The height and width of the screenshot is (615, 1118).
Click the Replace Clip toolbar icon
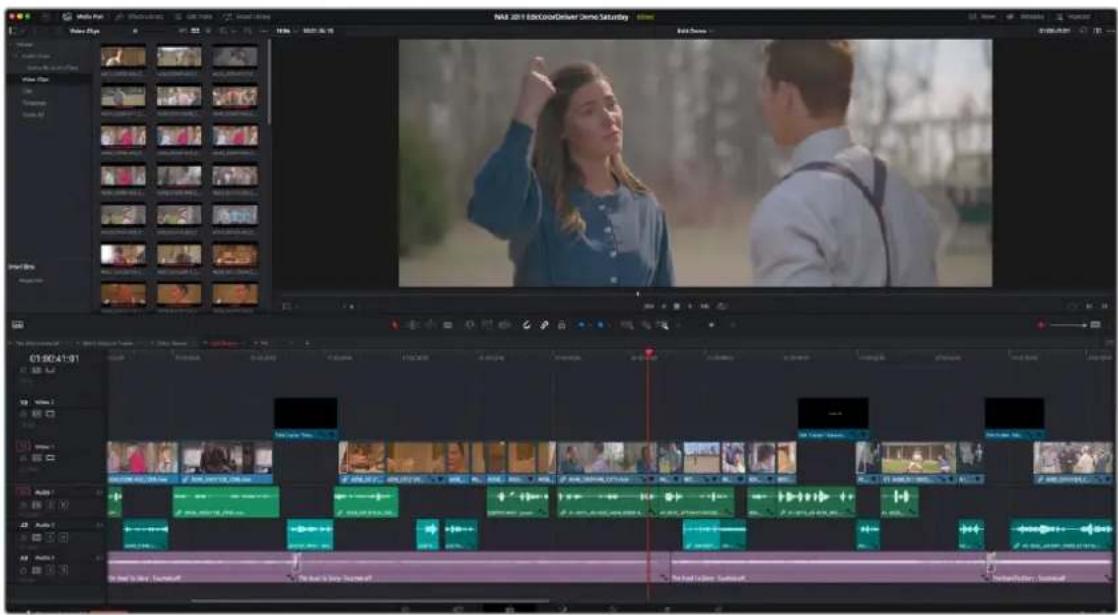point(504,325)
